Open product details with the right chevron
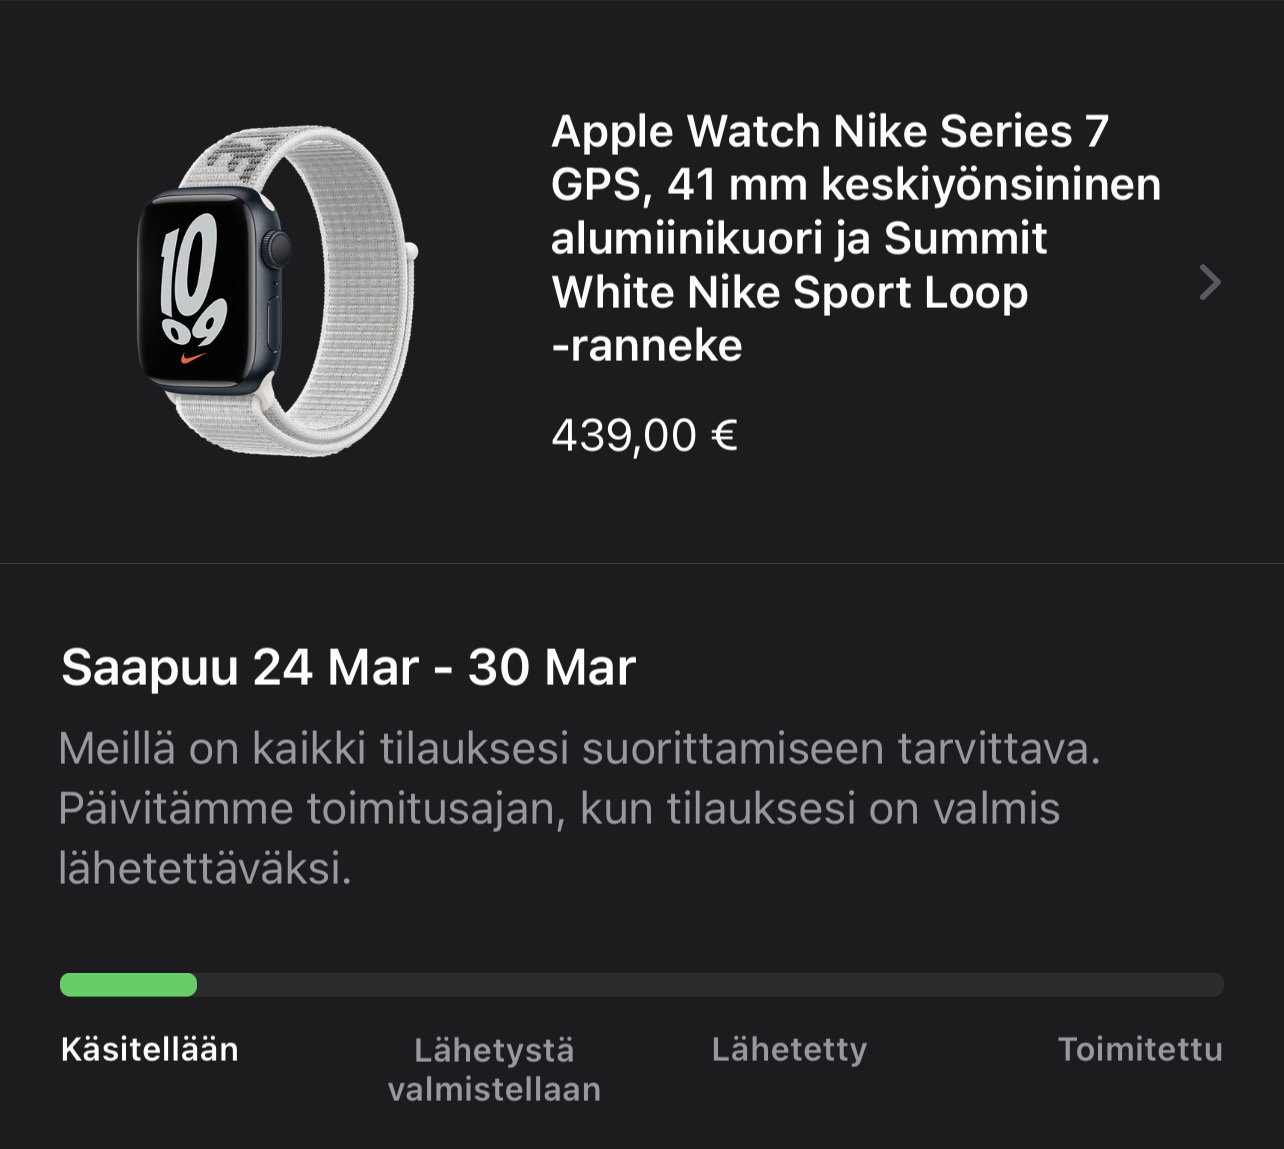 (1210, 283)
